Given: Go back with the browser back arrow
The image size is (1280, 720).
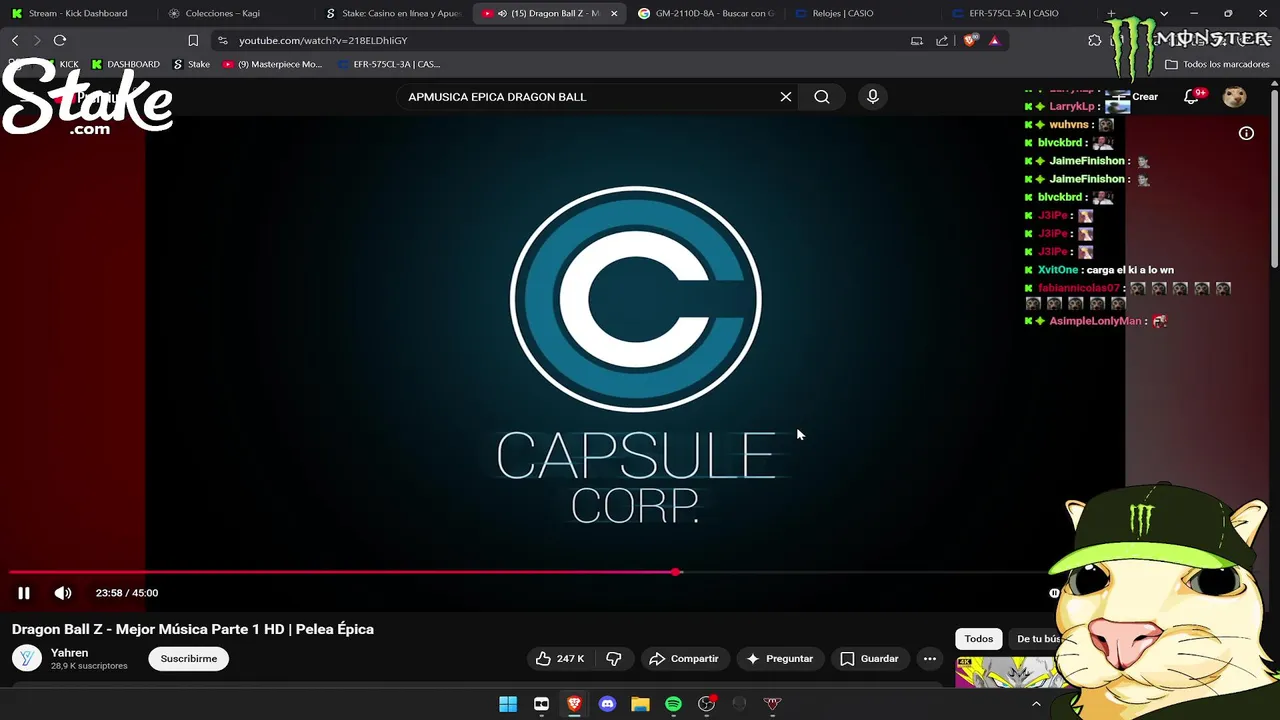Looking at the screenshot, I should 15,40.
